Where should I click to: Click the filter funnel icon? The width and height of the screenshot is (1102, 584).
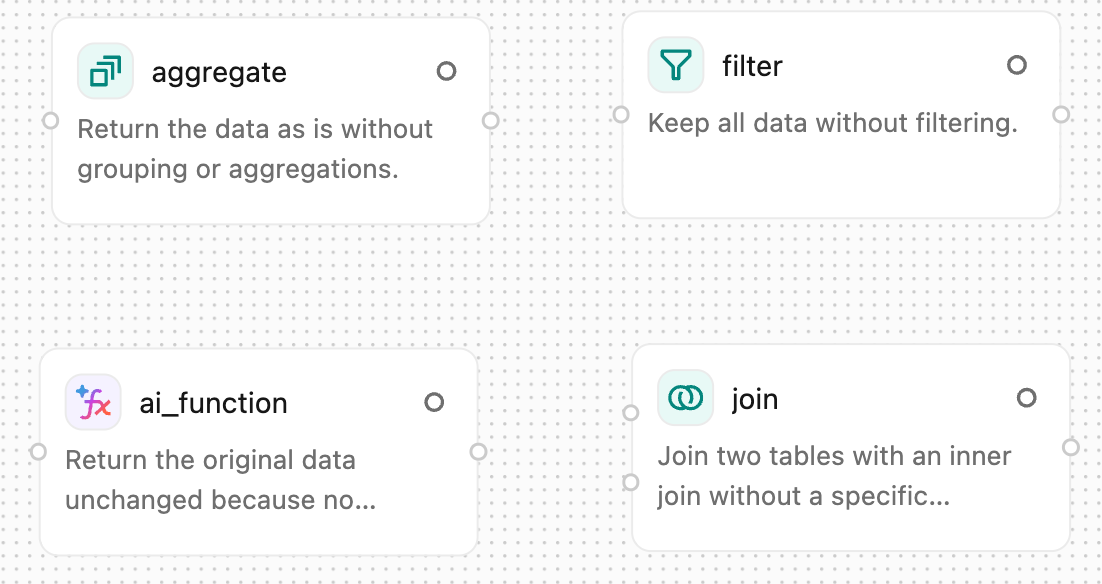tap(676, 65)
